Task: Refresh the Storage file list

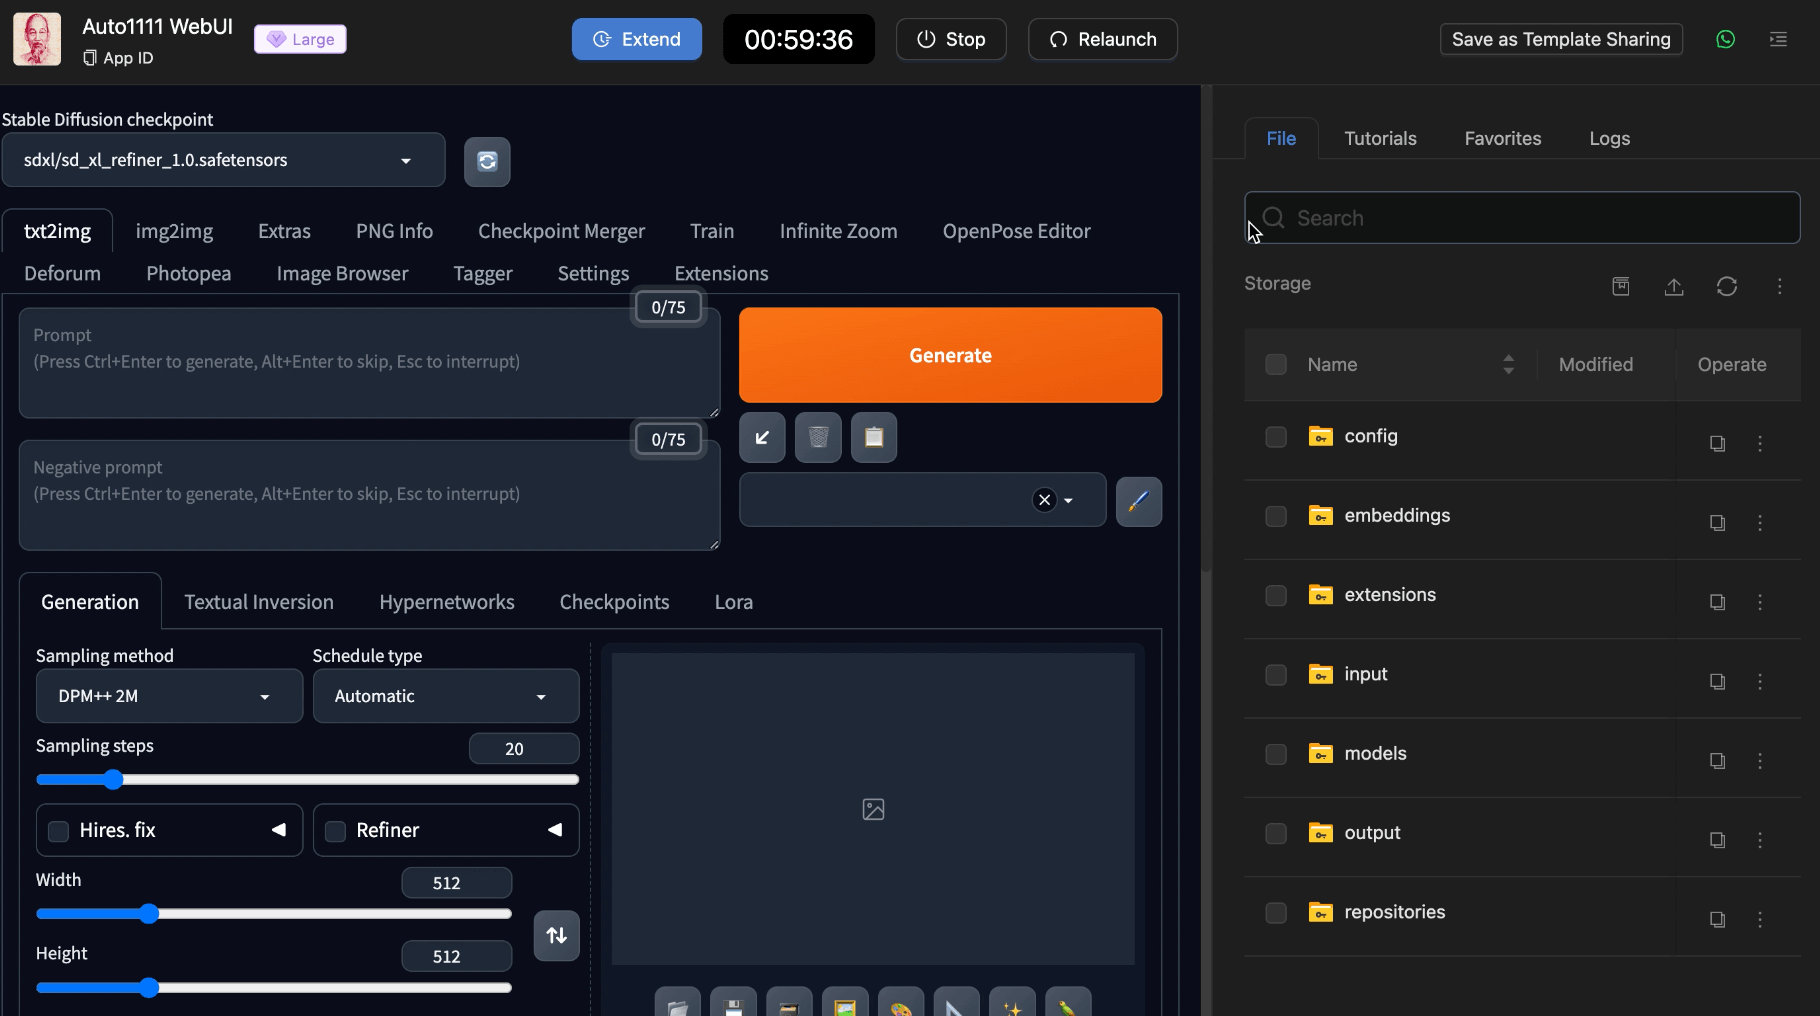Action: (x=1727, y=286)
